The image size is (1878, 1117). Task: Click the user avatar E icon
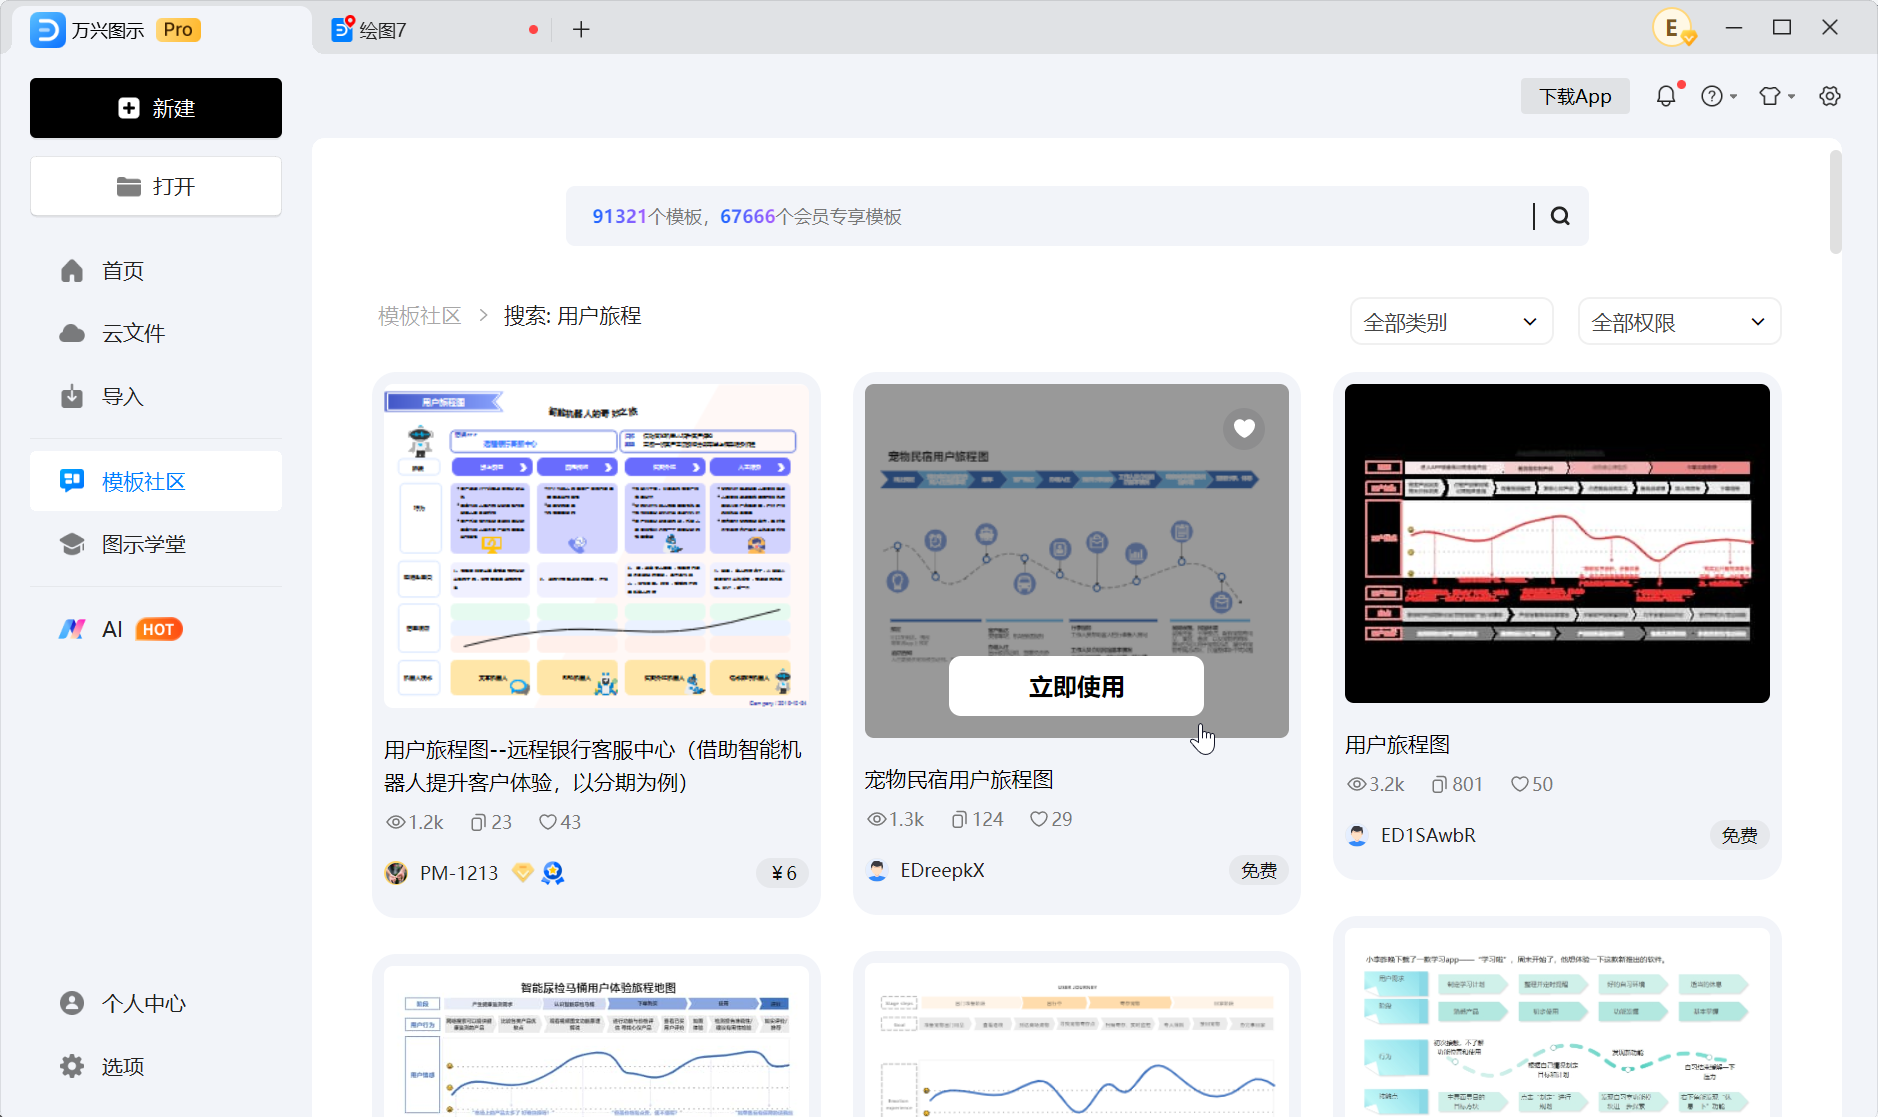pos(1673,28)
